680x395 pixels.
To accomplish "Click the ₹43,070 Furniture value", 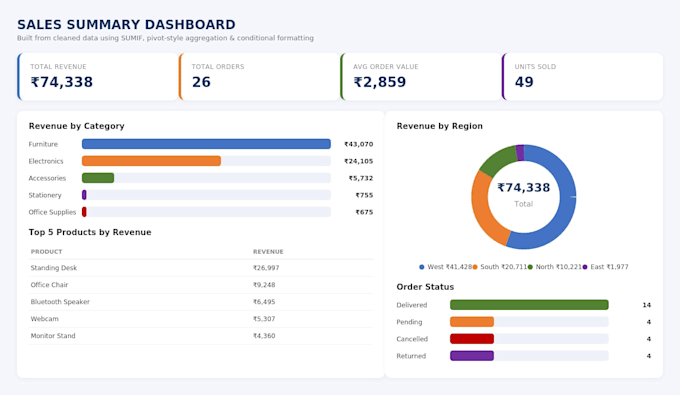I will click(359, 144).
